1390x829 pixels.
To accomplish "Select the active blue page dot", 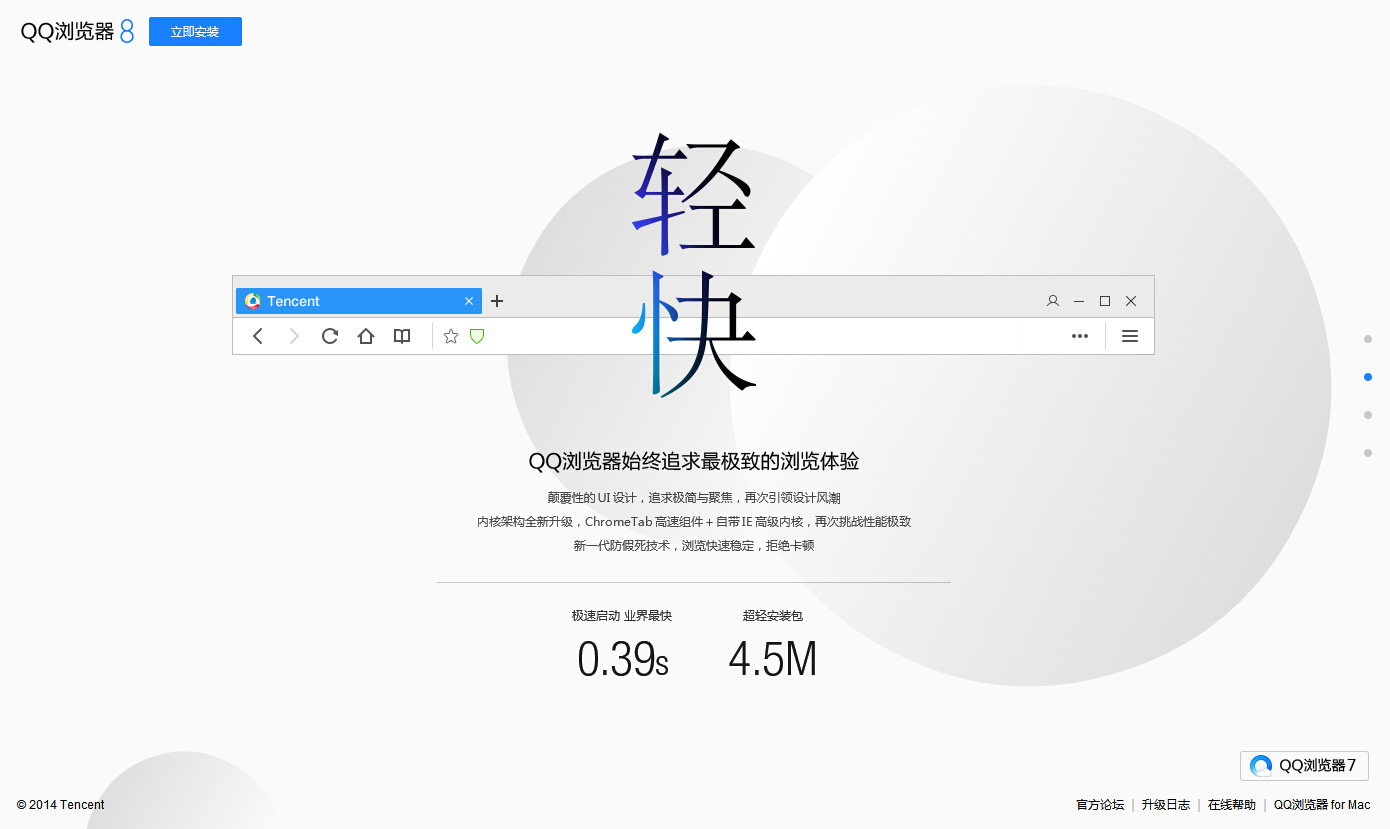I will point(1368,377).
